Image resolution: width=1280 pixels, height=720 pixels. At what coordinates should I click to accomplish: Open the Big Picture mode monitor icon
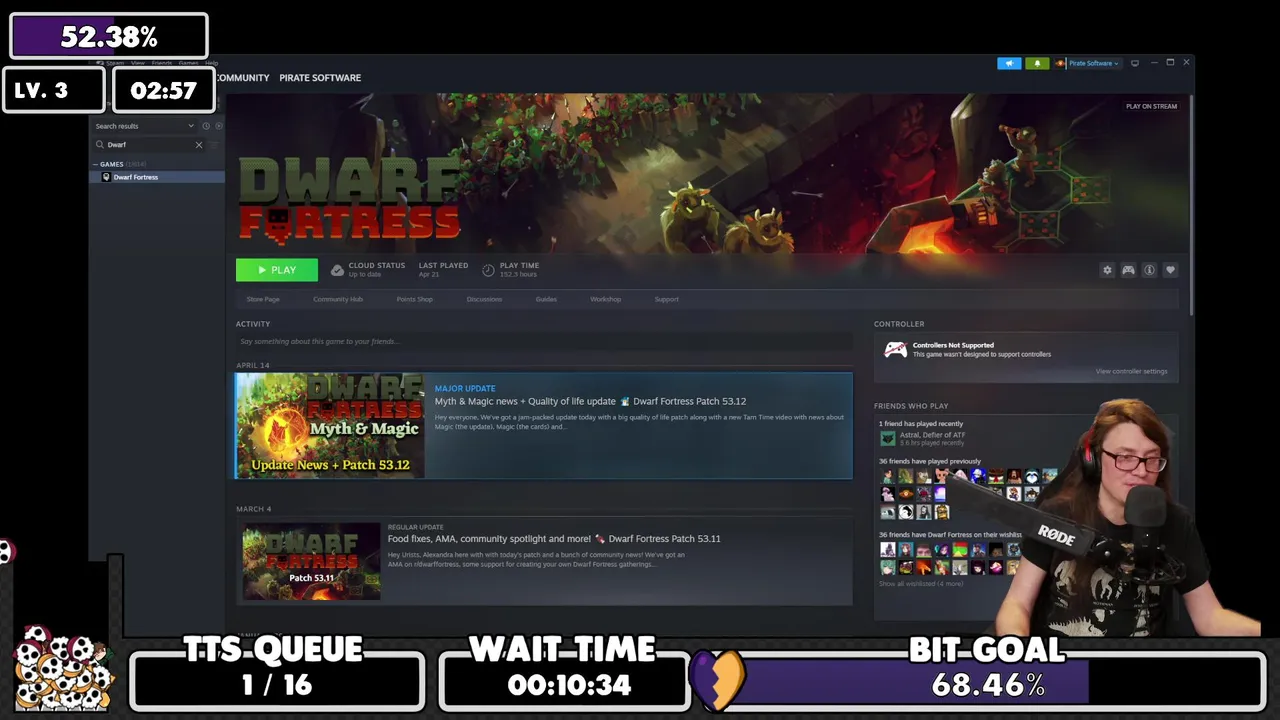click(x=1135, y=63)
